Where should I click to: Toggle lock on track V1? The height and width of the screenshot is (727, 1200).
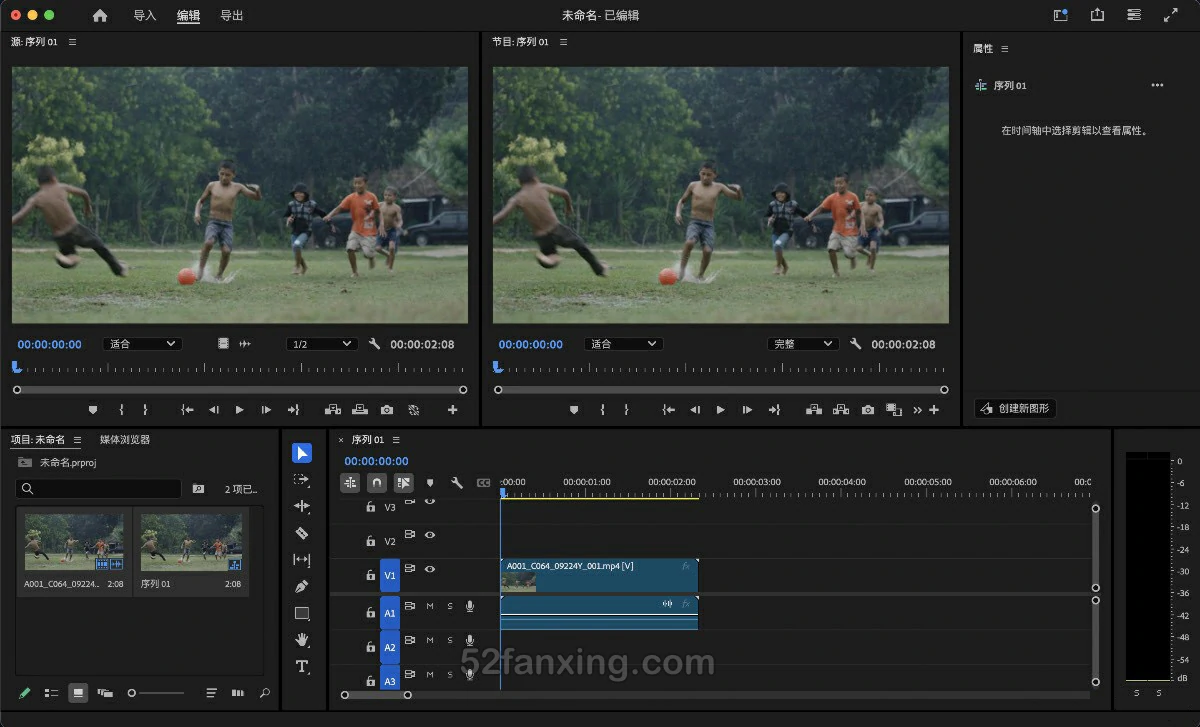point(371,575)
